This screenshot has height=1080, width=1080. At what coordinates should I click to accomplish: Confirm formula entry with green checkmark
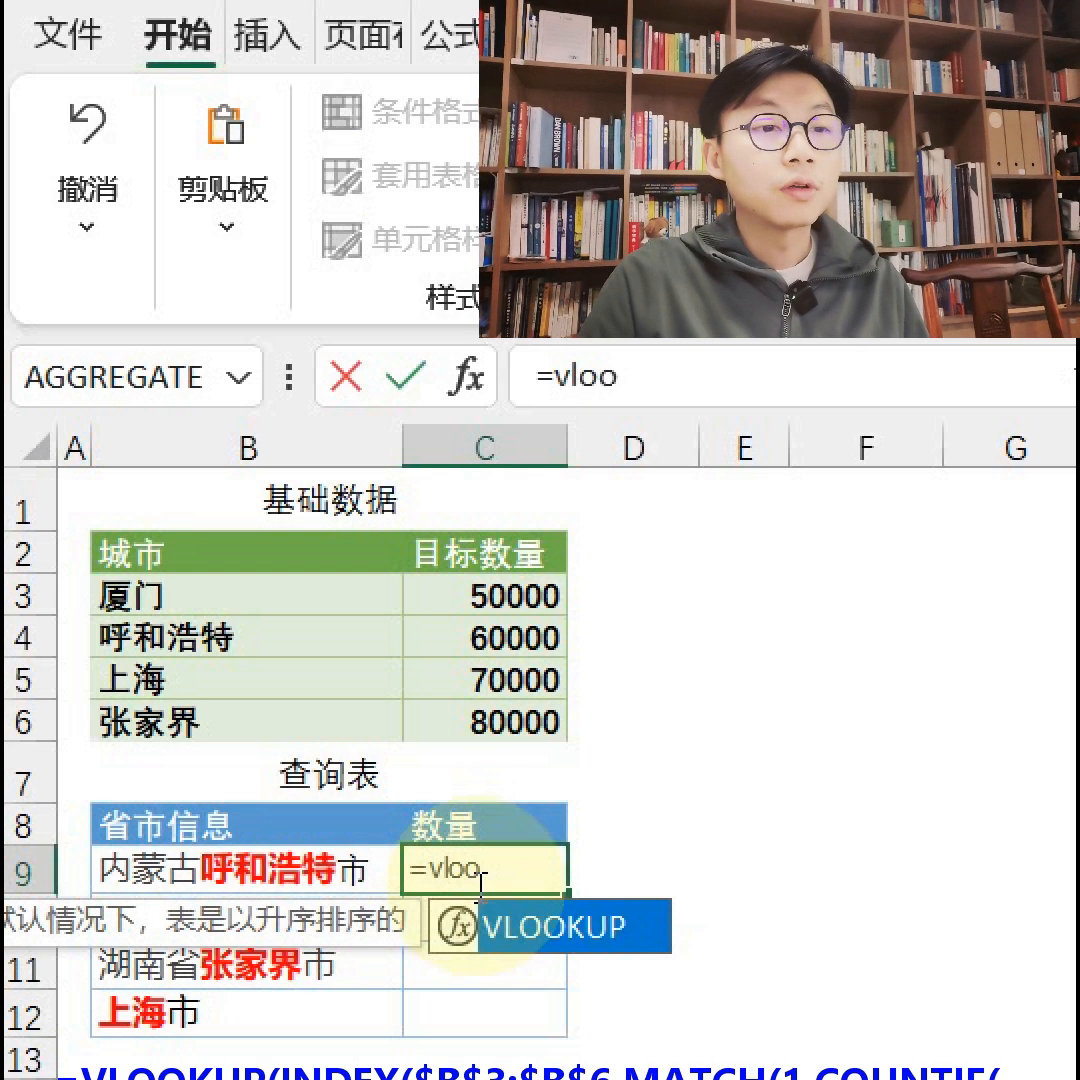(x=405, y=377)
